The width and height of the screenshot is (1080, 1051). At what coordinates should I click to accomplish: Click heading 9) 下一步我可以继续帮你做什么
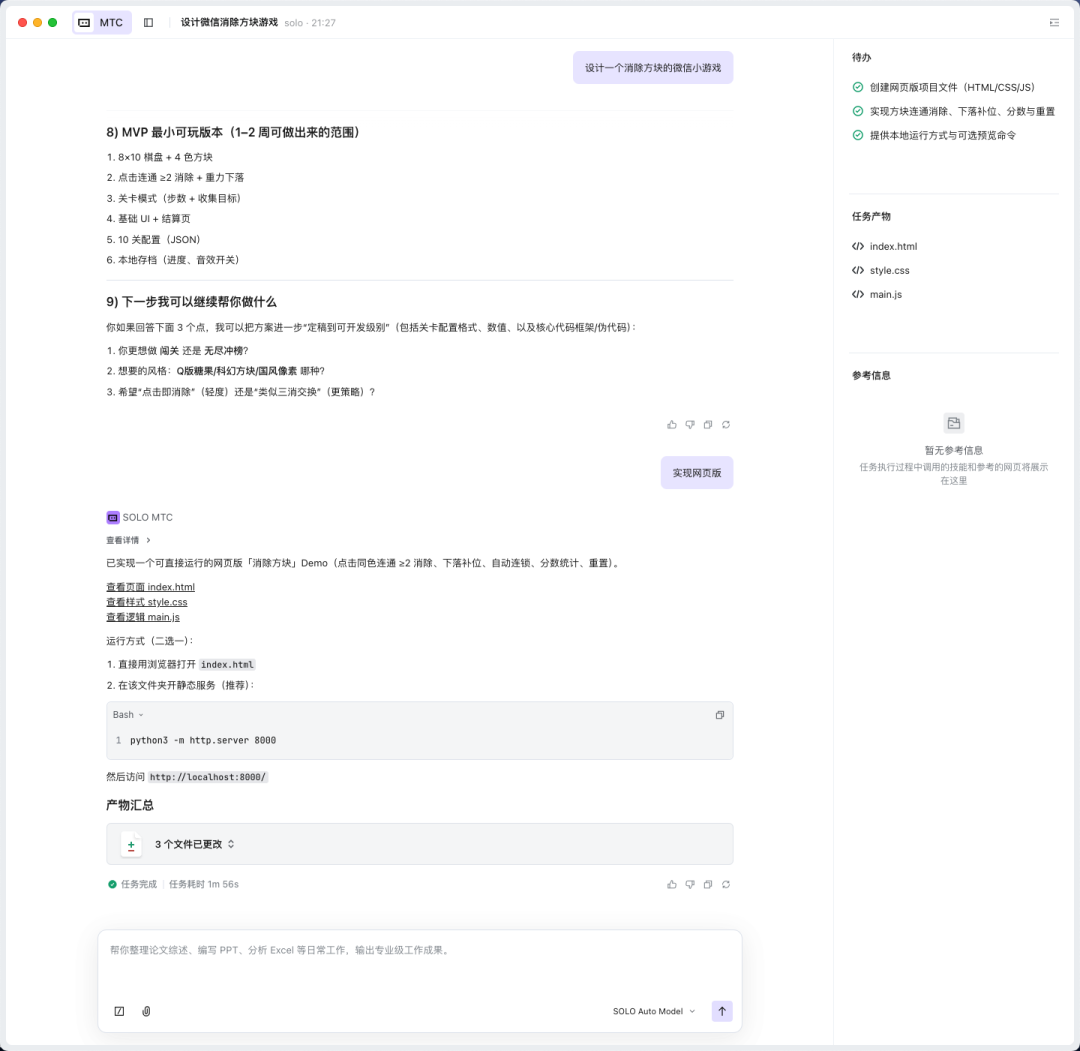pyautogui.click(x=191, y=302)
